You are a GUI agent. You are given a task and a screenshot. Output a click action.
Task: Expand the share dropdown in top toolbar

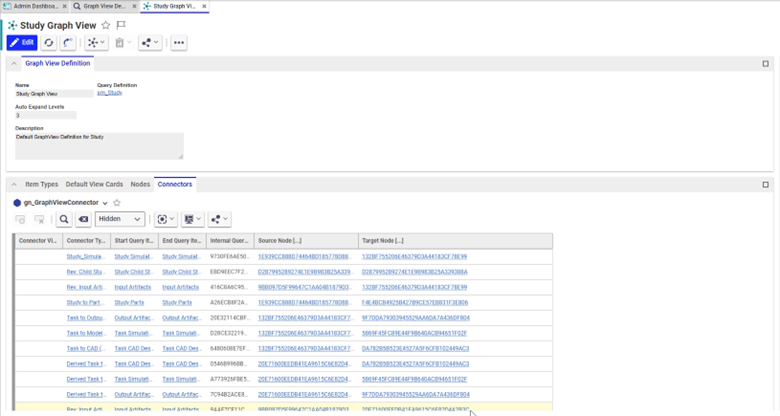pyautogui.click(x=150, y=43)
